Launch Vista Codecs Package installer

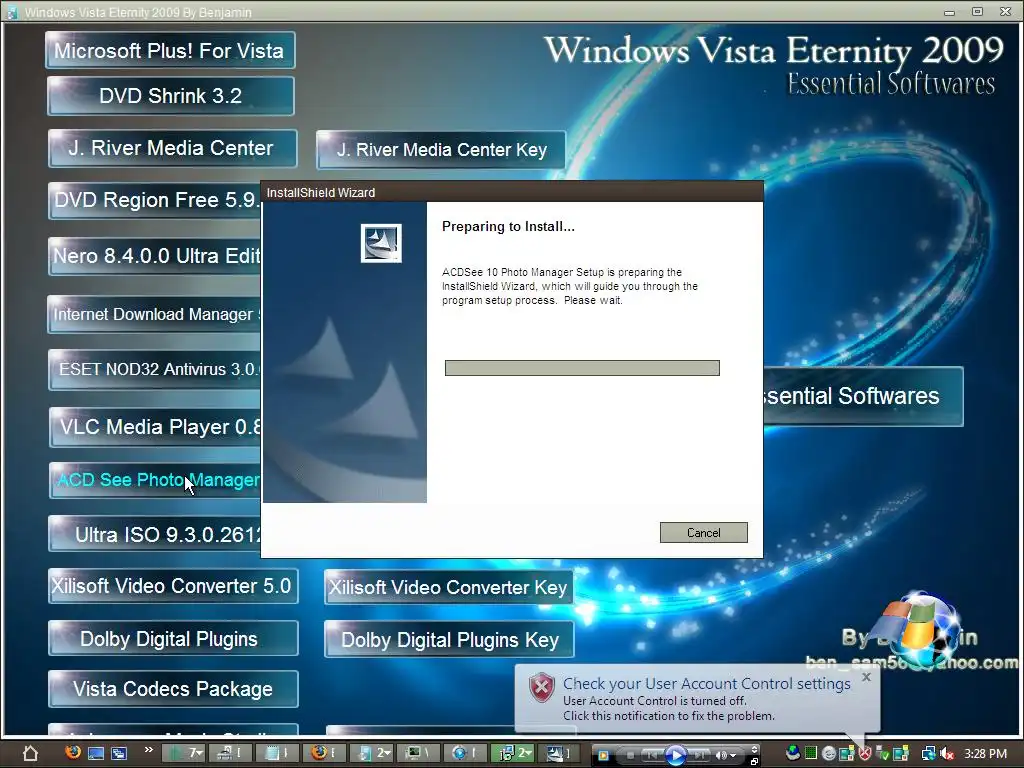tap(173, 689)
